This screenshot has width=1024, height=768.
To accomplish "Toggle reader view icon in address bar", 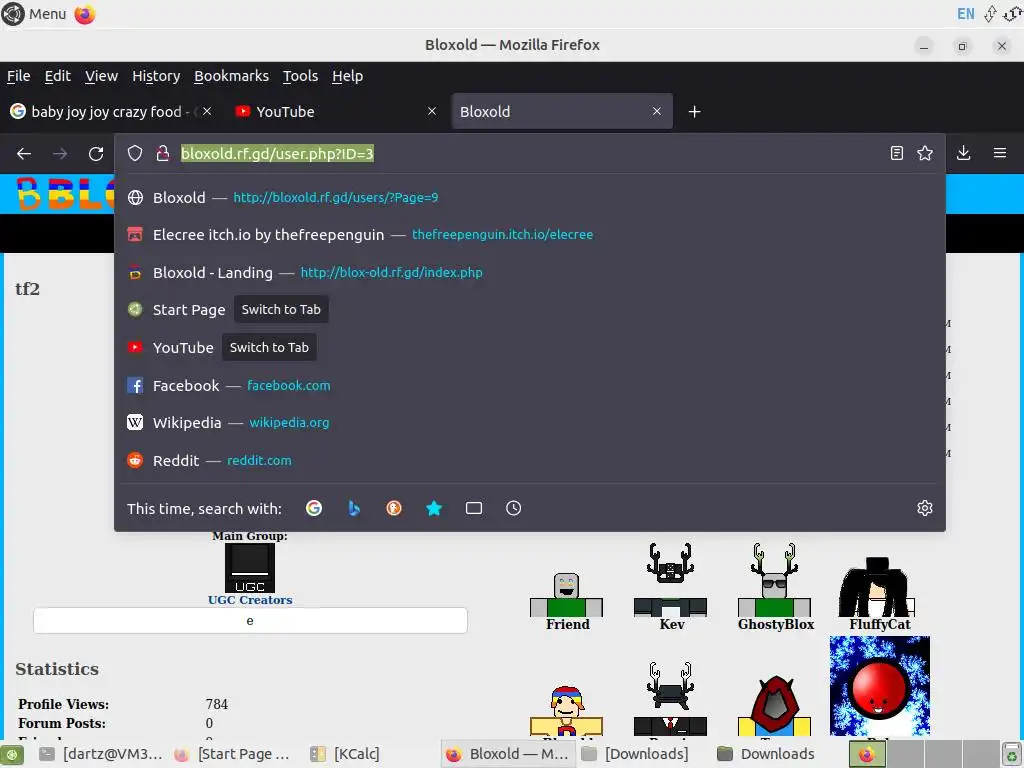I will point(897,153).
